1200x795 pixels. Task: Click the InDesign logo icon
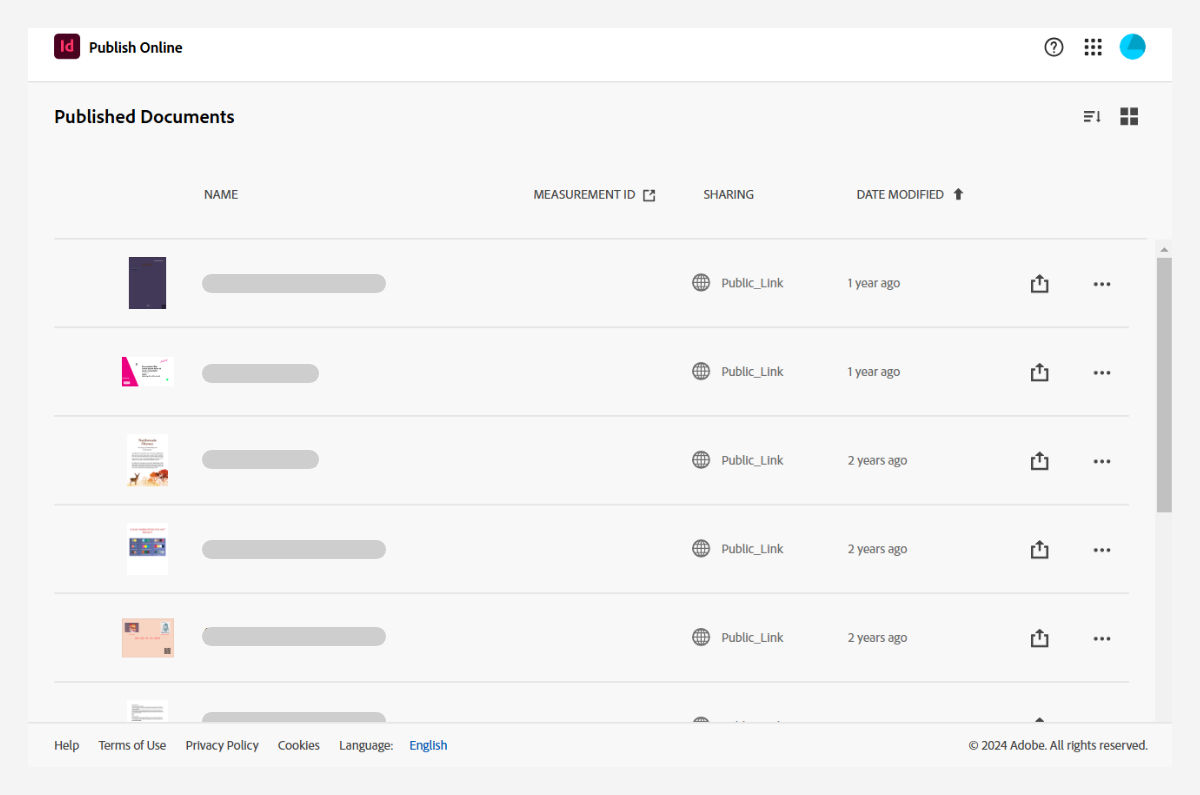click(x=66, y=46)
